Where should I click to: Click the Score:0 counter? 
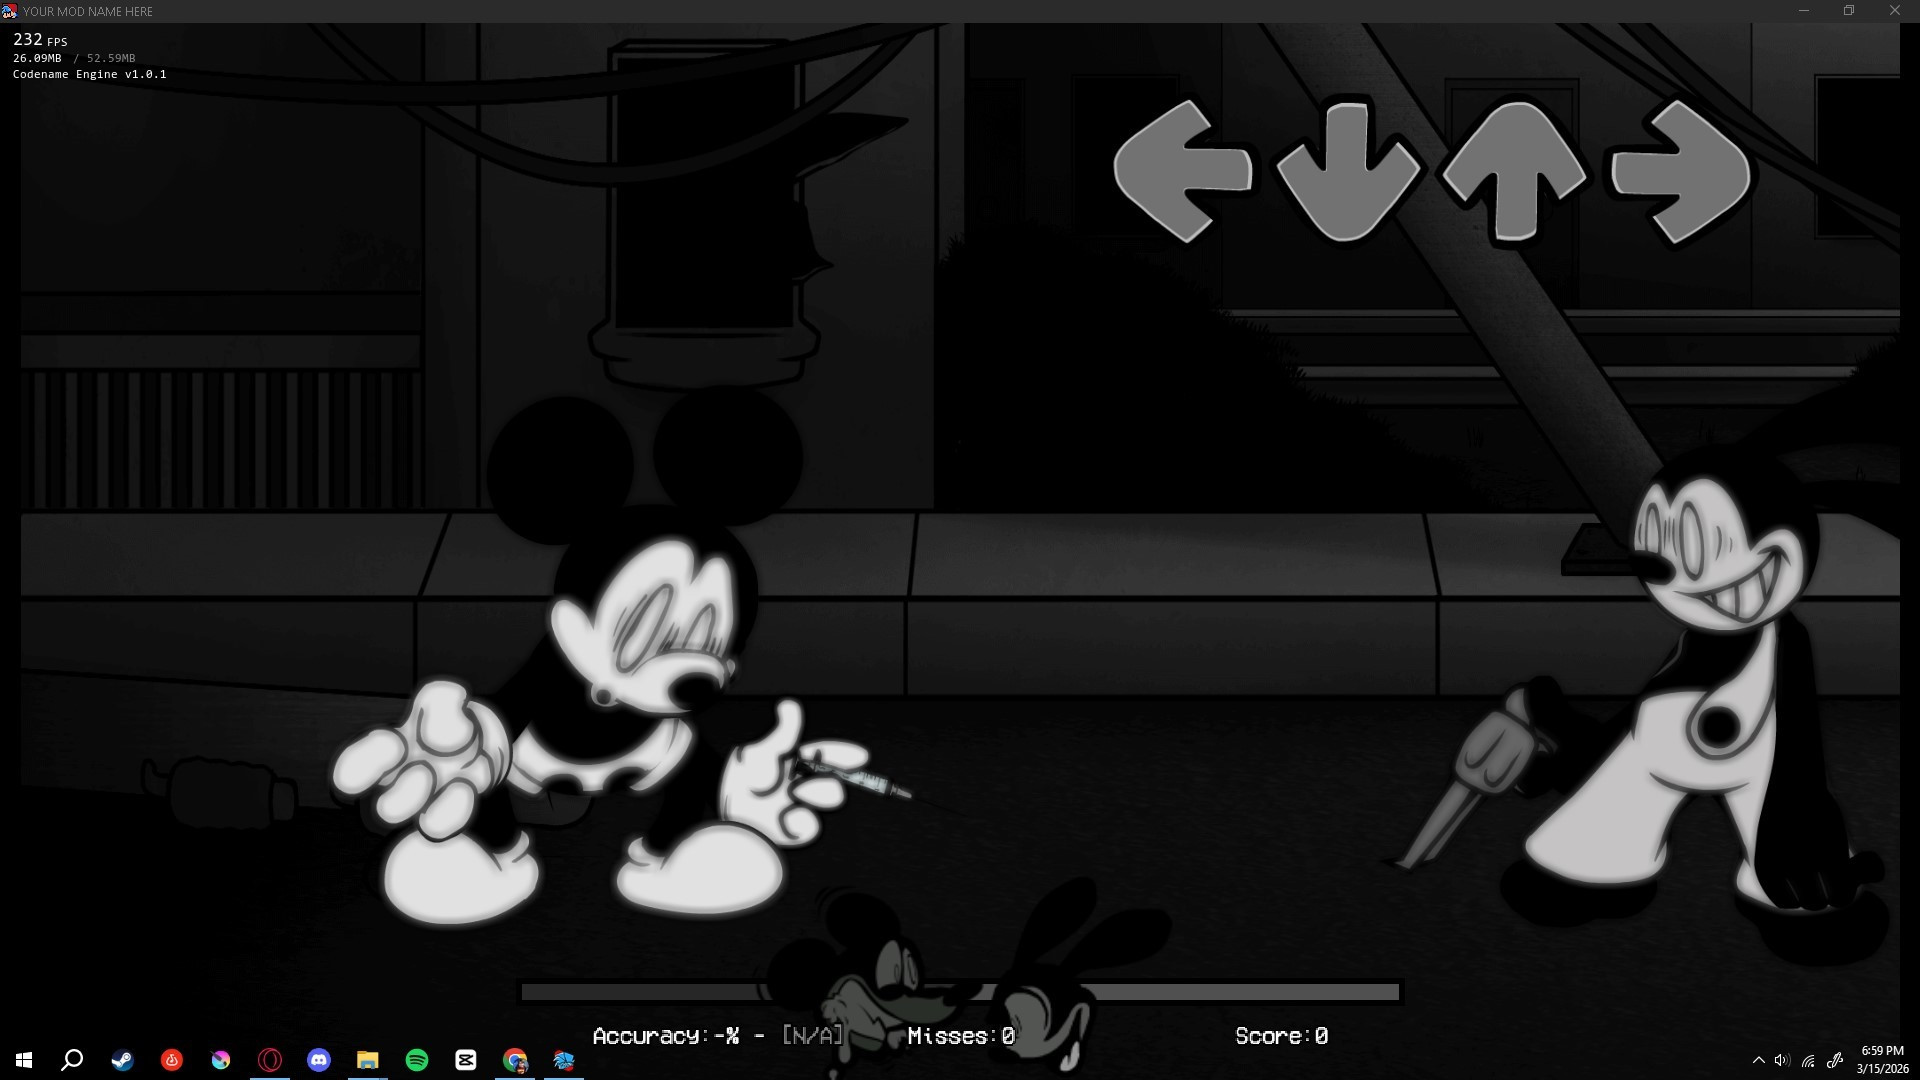click(1282, 1036)
